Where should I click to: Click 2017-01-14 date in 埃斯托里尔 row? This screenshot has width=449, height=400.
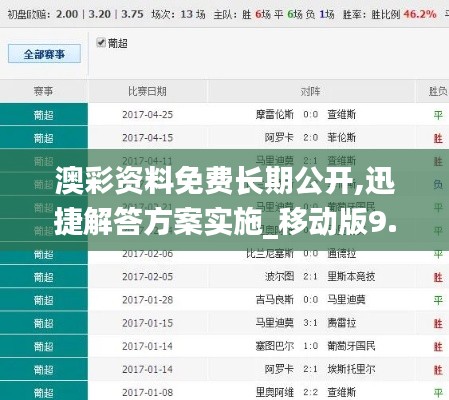click(x=147, y=369)
